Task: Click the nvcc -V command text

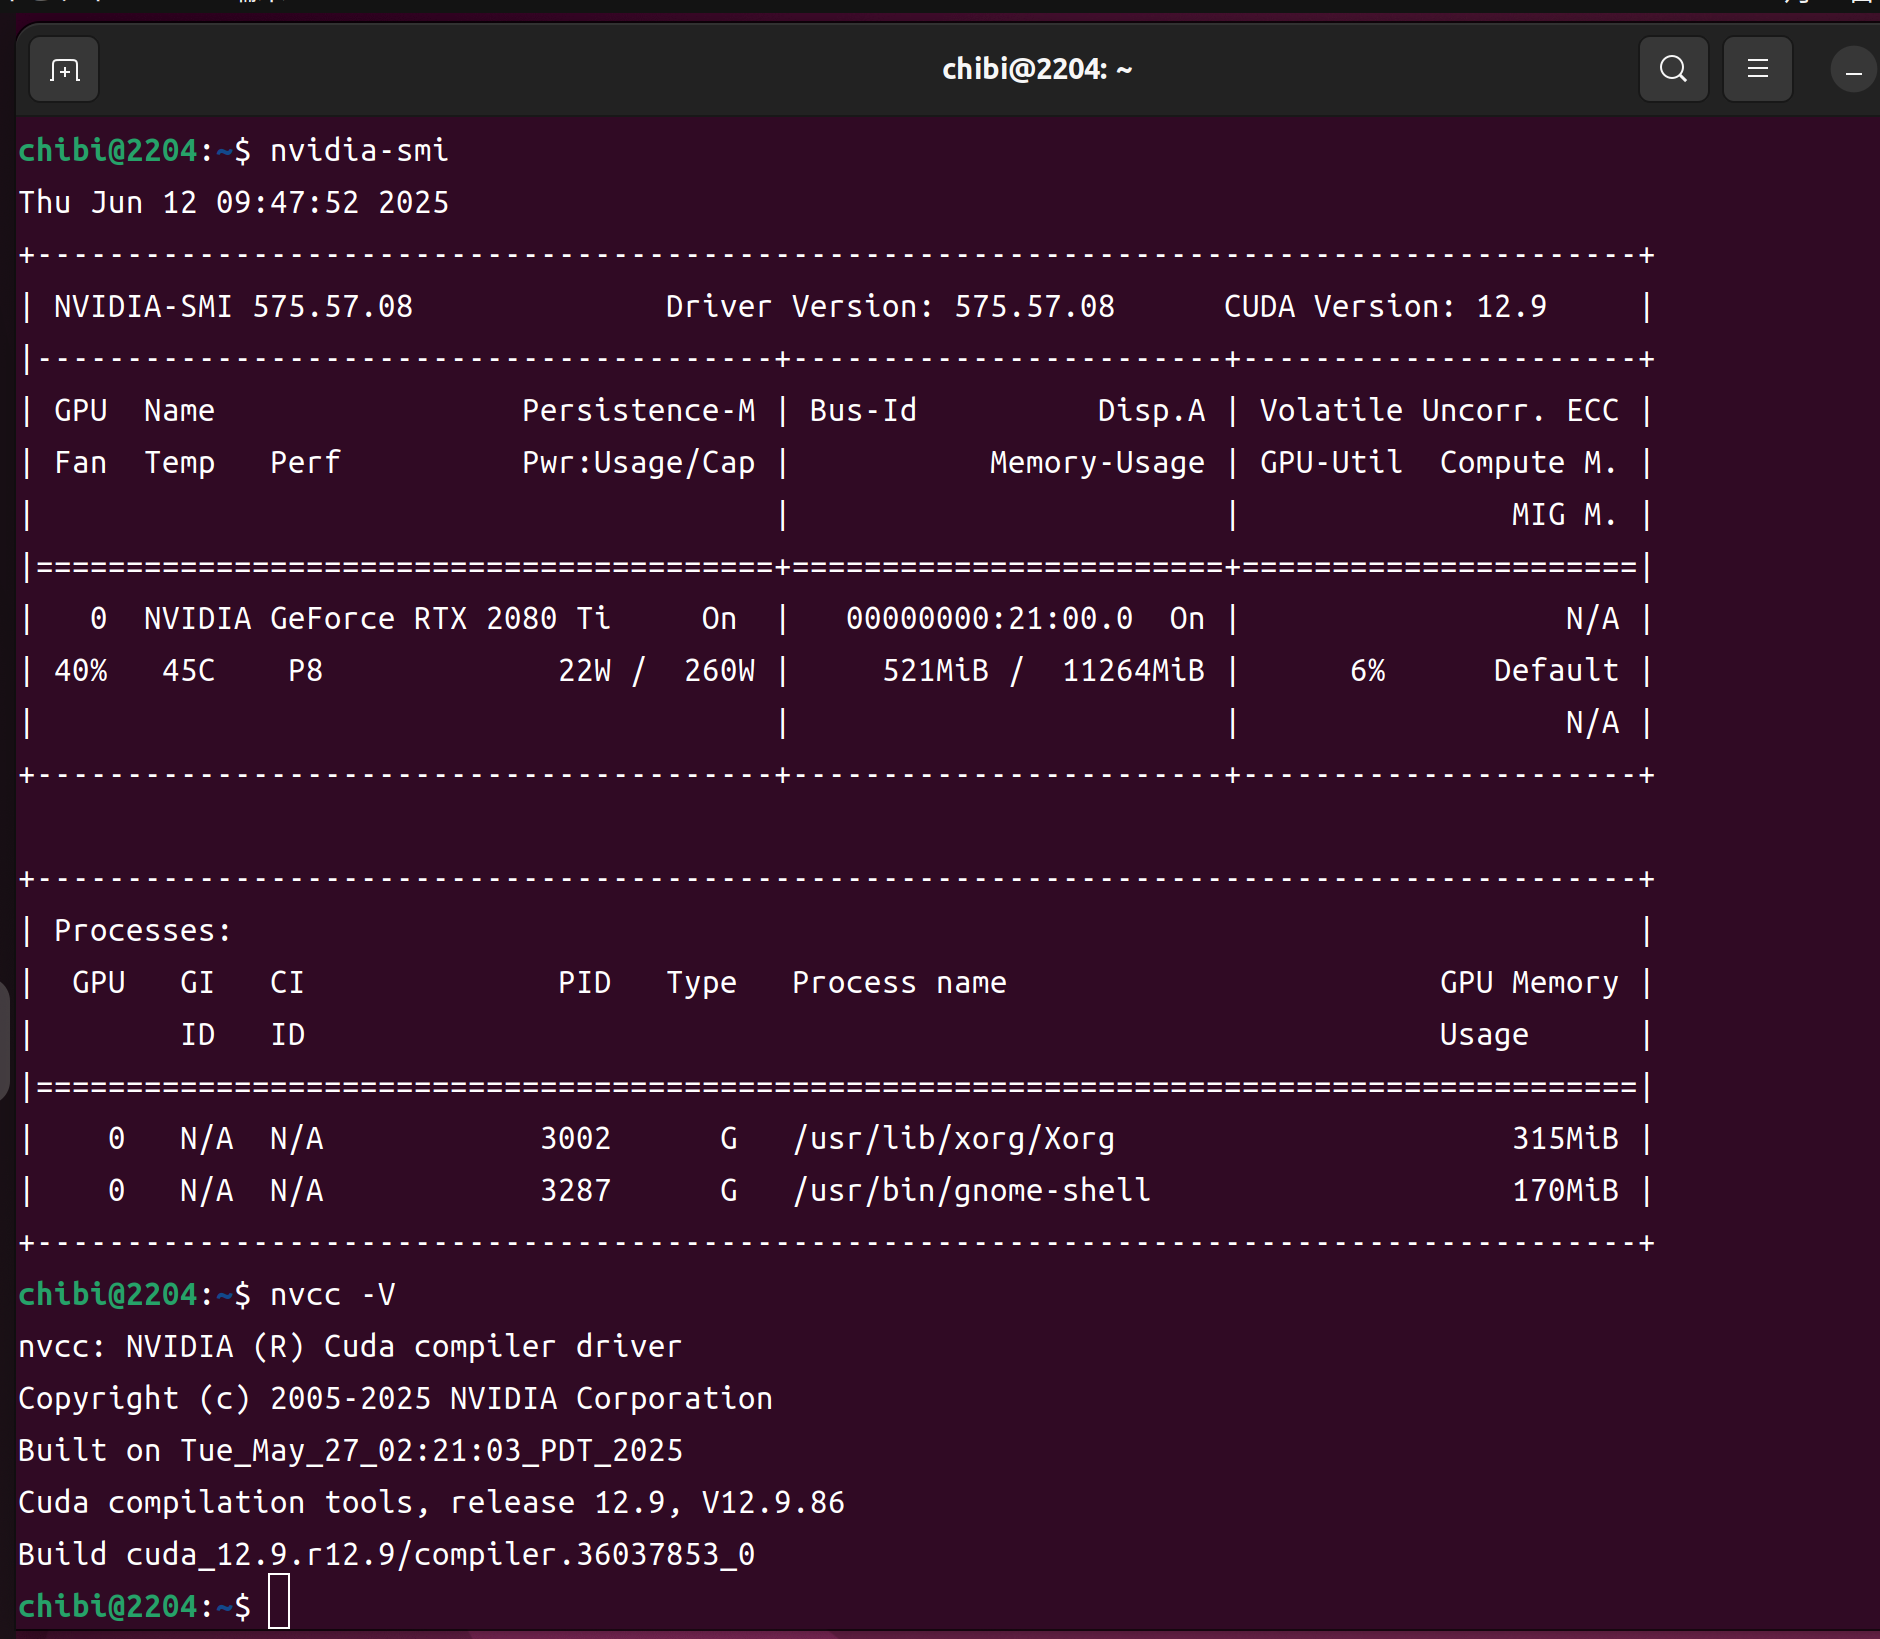Action: tap(332, 1295)
